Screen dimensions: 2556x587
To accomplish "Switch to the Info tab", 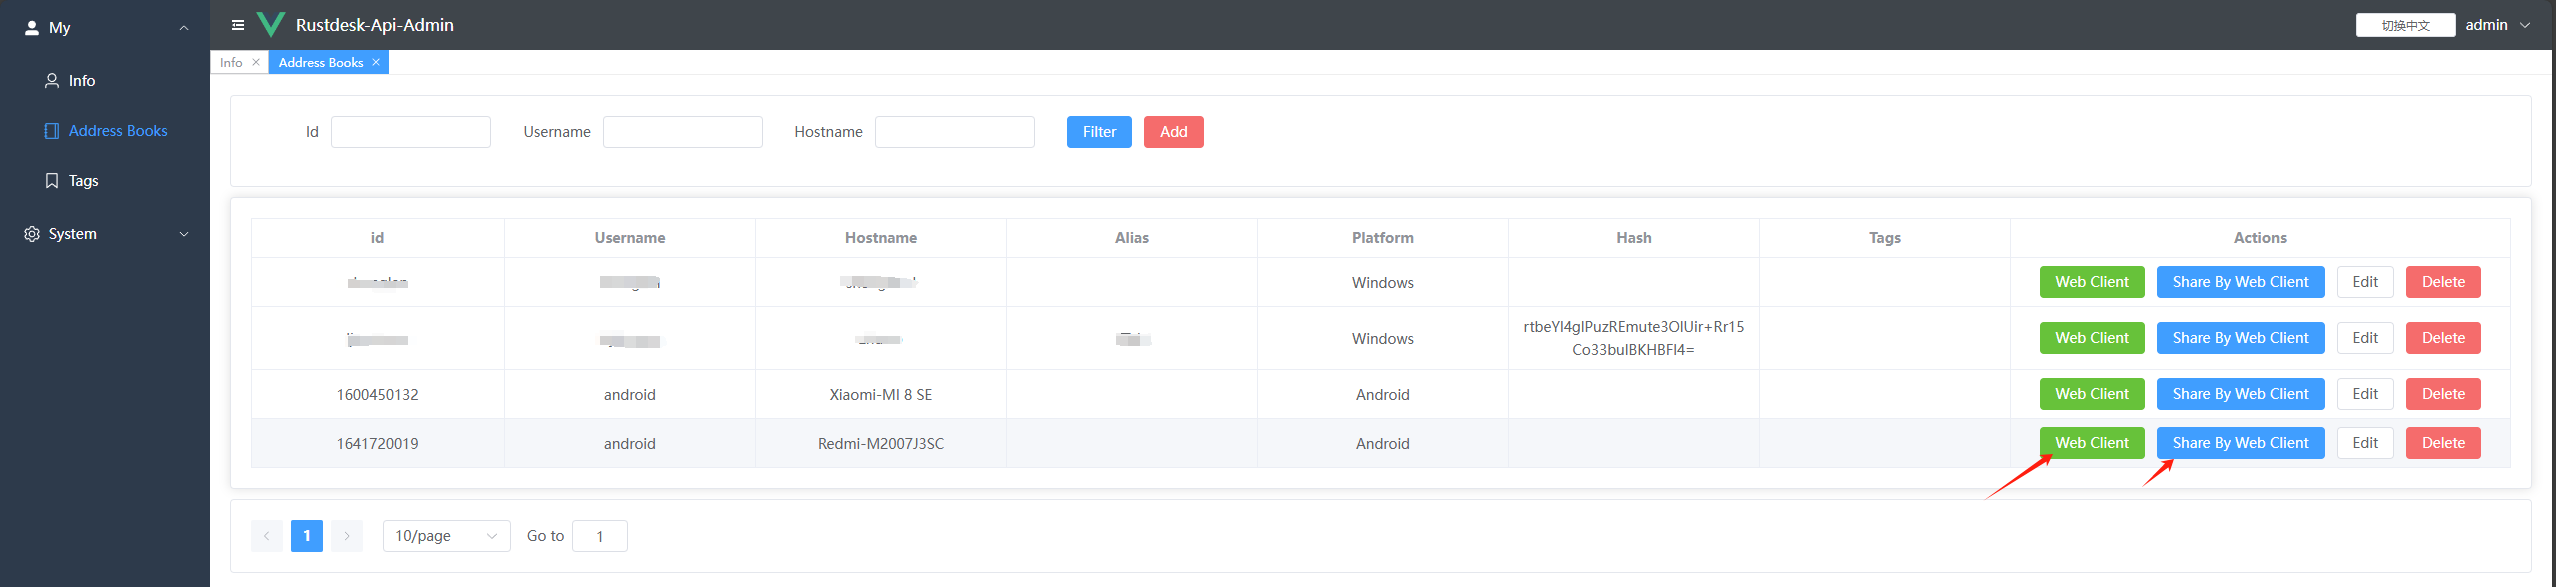I will coord(232,62).
